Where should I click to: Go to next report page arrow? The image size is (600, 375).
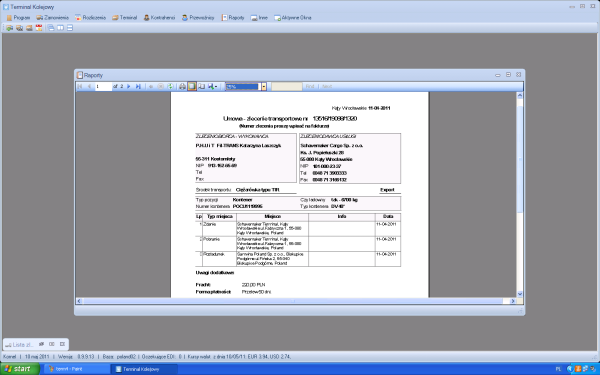(x=129, y=86)
